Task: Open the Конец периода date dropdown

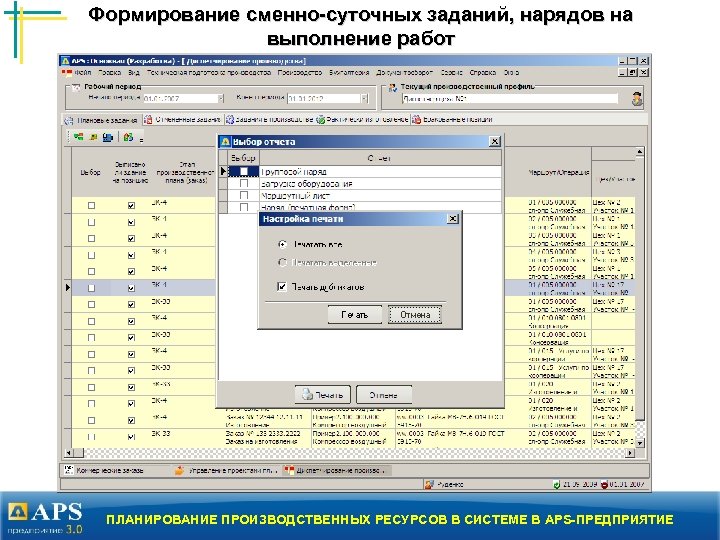Action: point(365,98)
